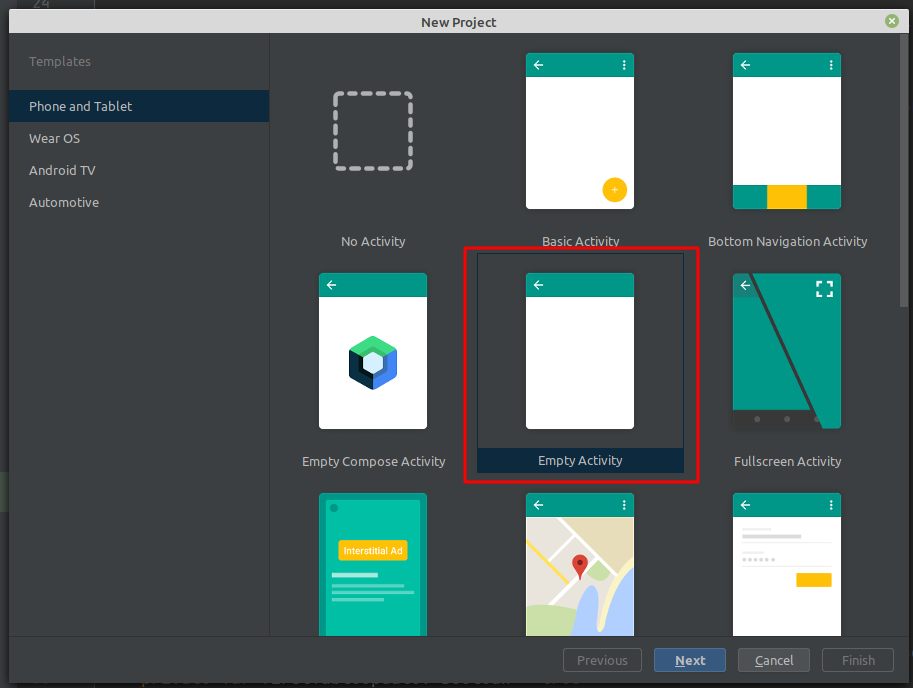Click the yellow floating action button icon

(x=615, y=189)
